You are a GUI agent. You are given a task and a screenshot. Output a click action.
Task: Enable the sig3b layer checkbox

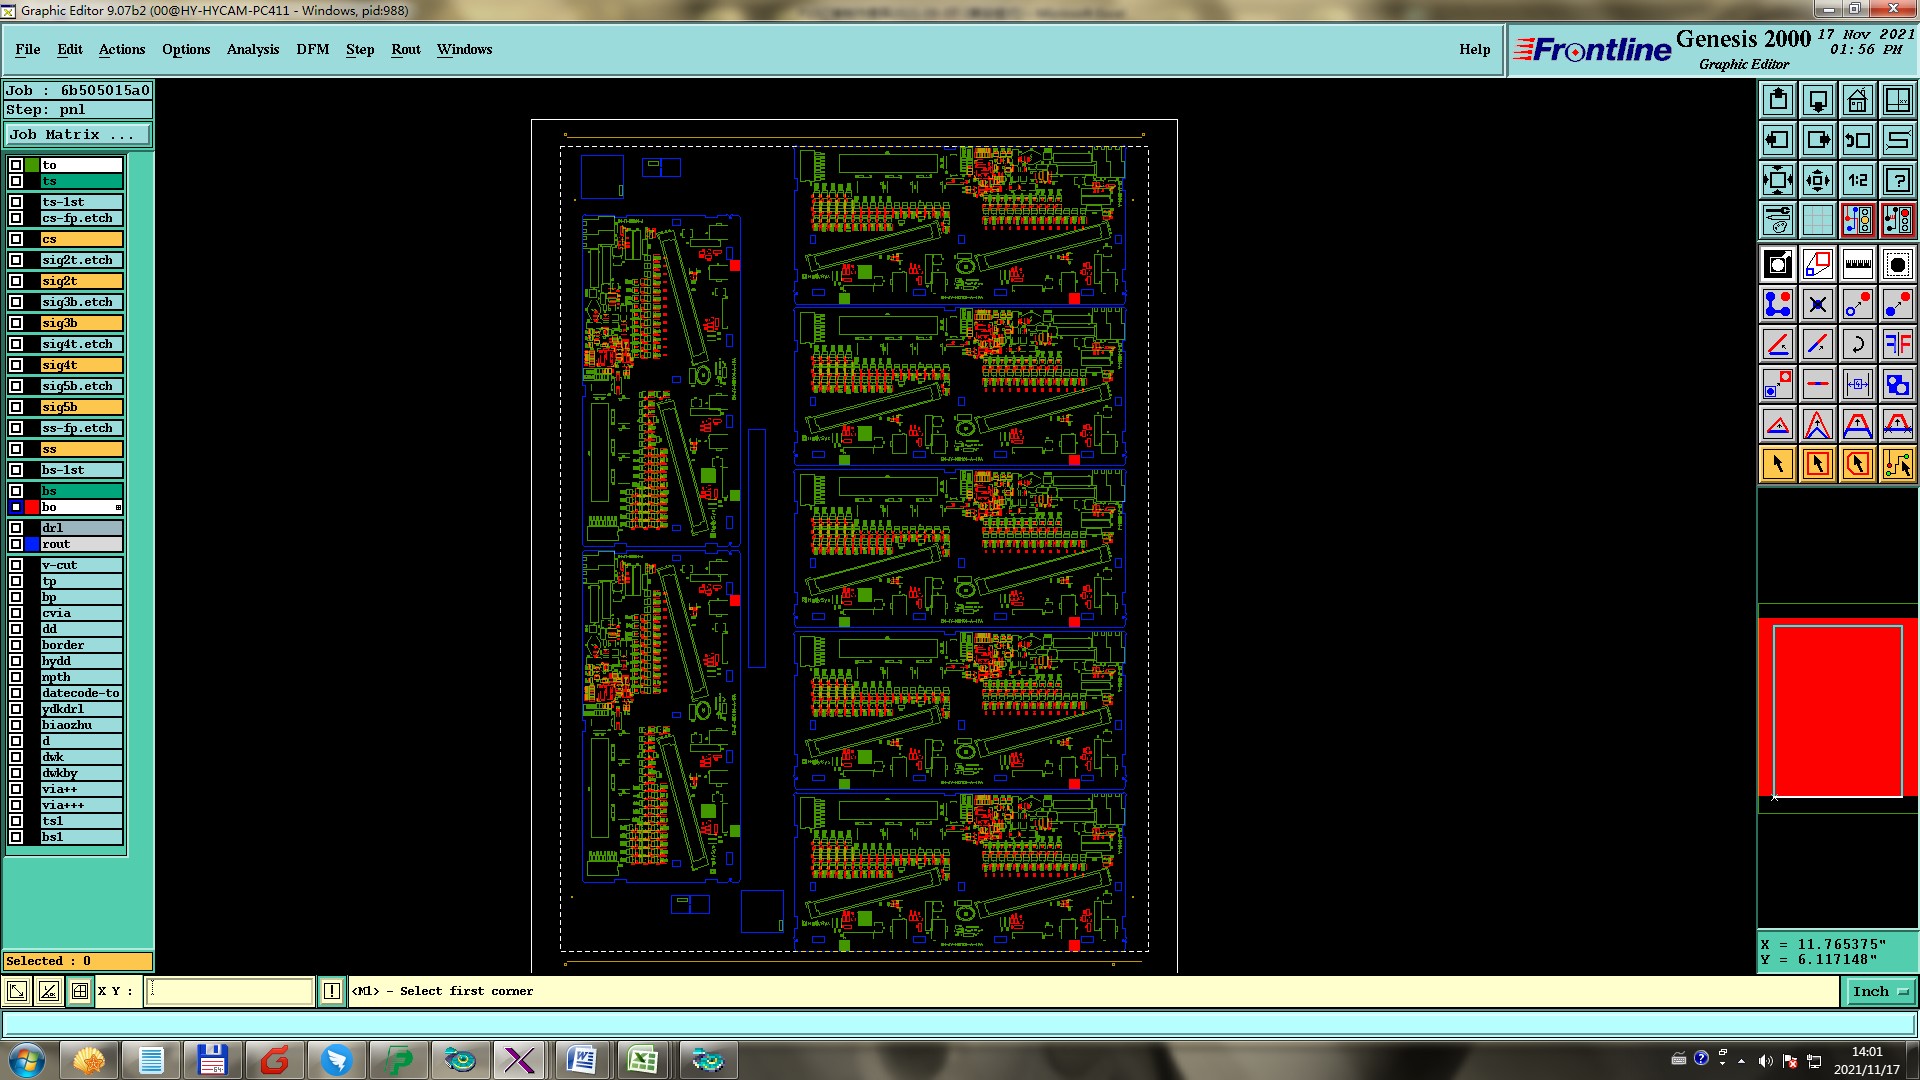point(16,323)
